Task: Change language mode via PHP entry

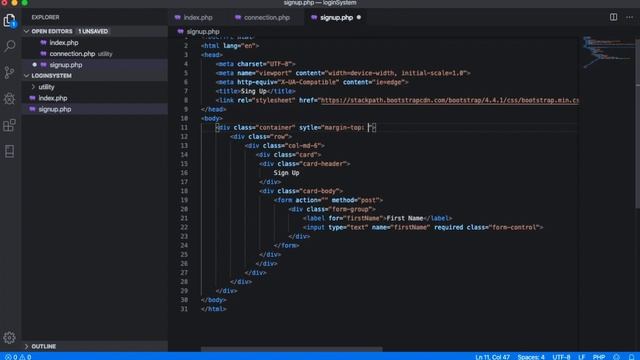Action: (599, 357)
